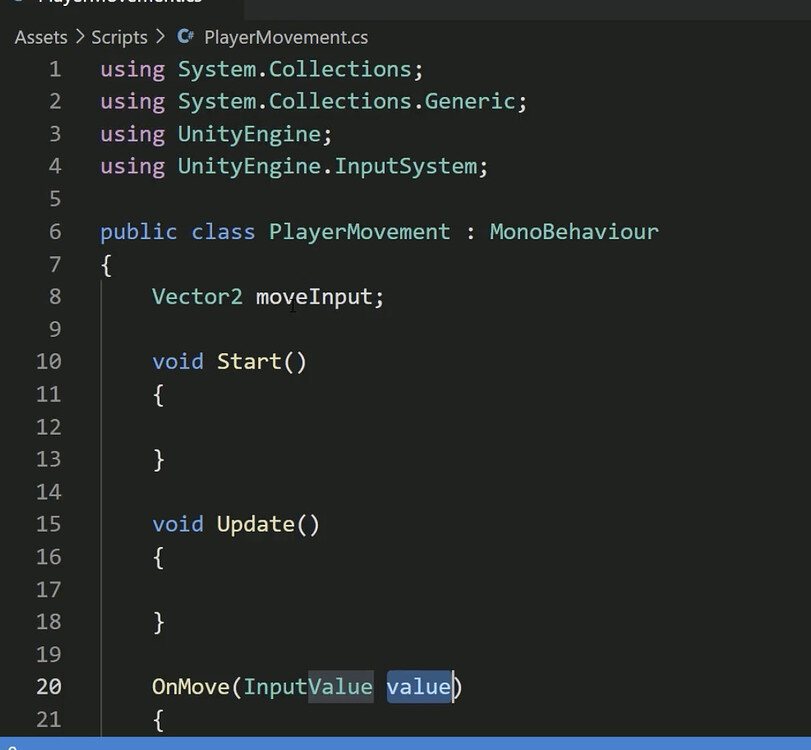Click the OnMove method name

click(190, 687)
